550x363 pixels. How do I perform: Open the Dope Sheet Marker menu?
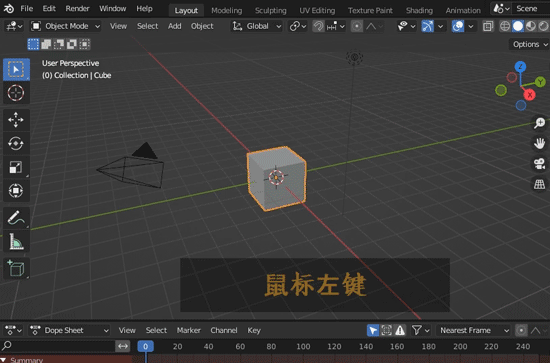(x=188, y=330)
